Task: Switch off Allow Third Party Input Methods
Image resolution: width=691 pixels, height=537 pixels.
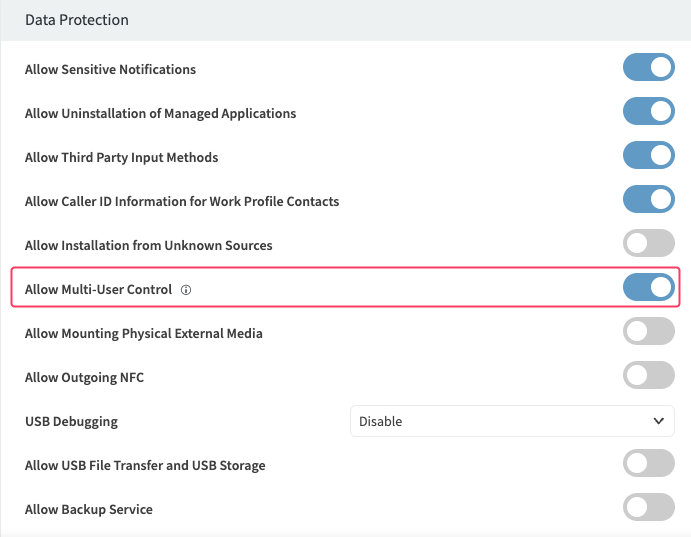Action: point(648,156)
